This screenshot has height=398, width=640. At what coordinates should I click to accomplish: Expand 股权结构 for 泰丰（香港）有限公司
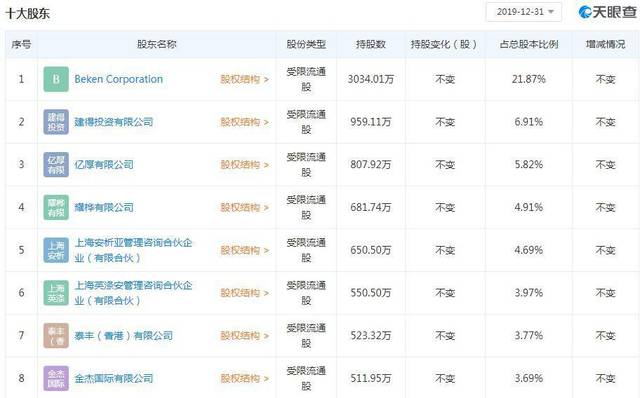(244, 336)
